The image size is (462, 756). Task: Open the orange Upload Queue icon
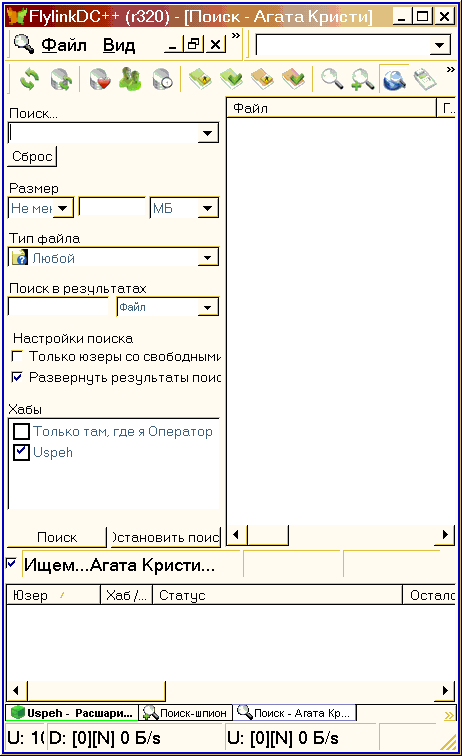click(x=262, y=79)
